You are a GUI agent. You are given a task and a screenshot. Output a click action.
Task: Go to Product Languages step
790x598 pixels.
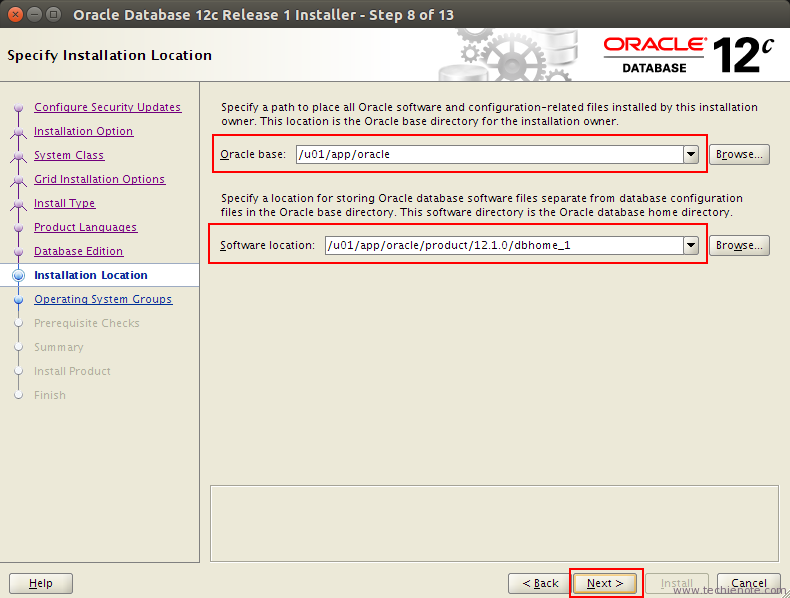point(85,227)
